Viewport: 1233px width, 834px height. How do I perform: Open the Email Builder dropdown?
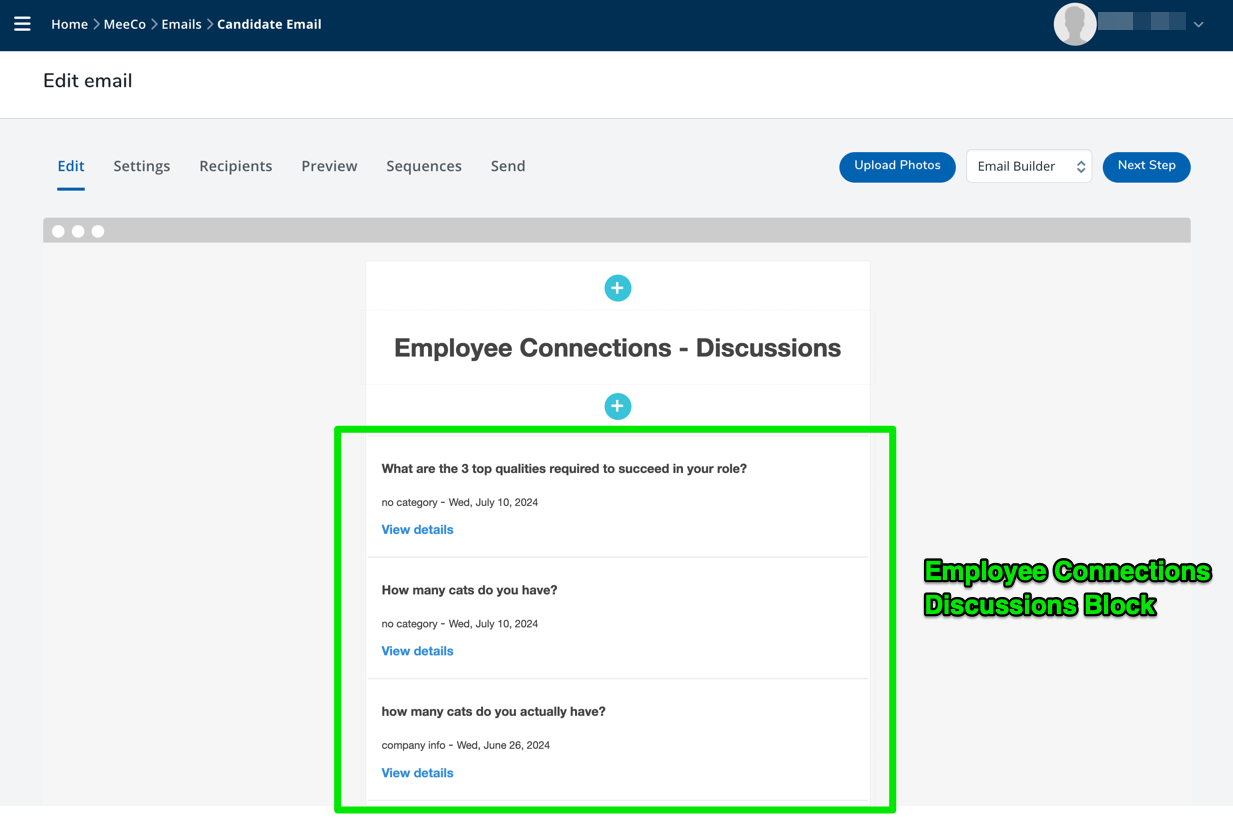tap(1028, 167)
